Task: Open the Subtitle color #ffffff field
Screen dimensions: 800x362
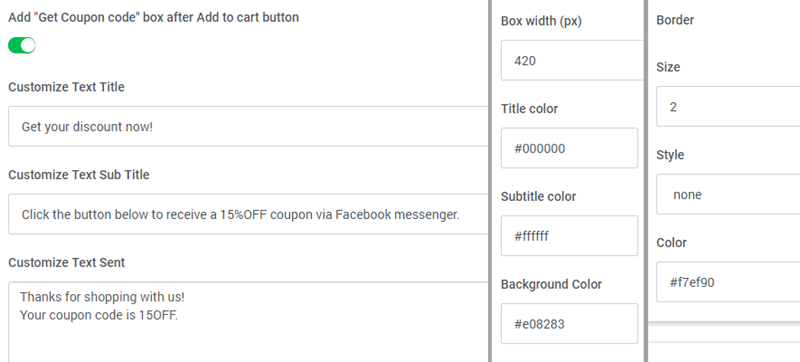Action: coord(569,236)
